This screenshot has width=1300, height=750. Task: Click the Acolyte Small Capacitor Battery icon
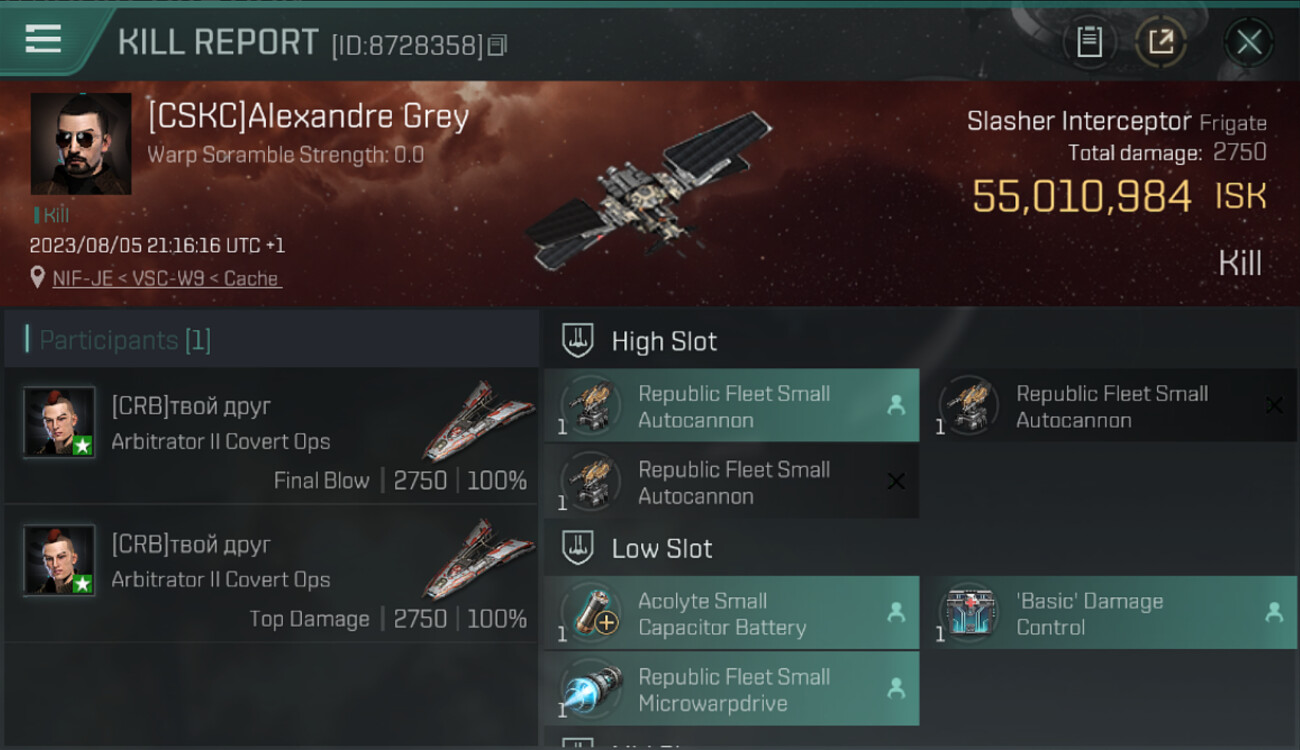point(590,612)
